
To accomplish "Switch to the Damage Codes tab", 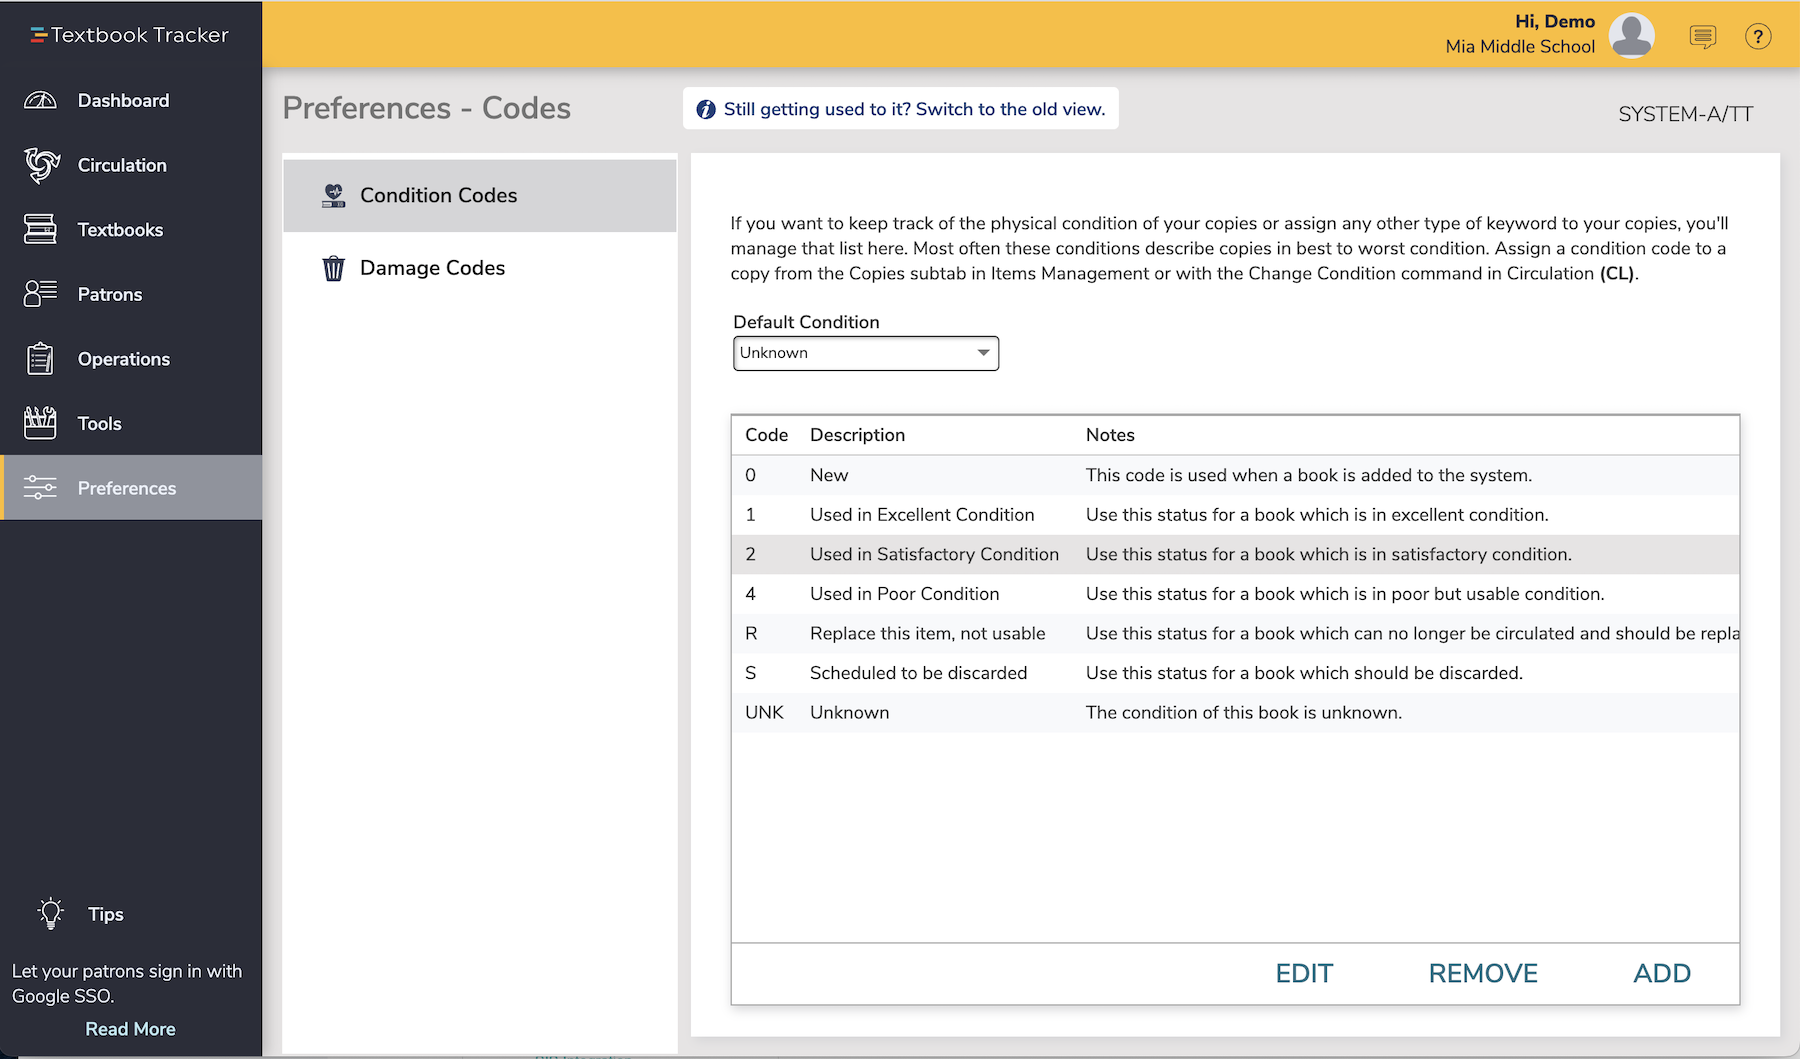I will point(480,268).
